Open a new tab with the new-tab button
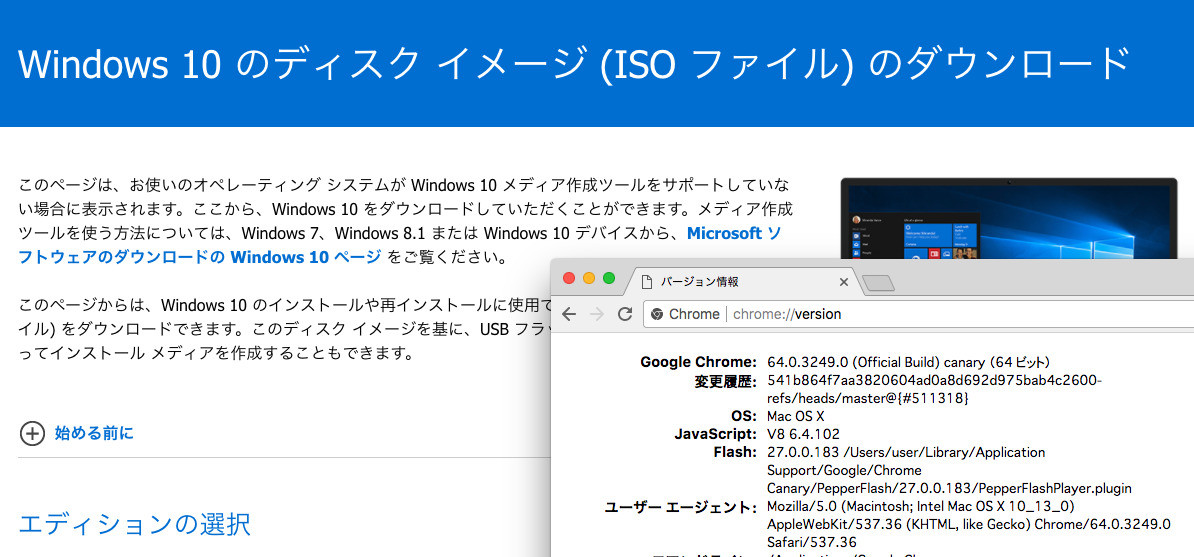This screenshot has height=557, width=1194. click(x=877, y=283)
